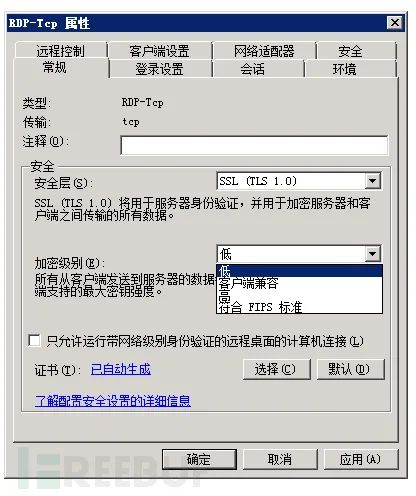The height and width of the screenshot is (496, 416).
Task: Open the 客户端设置 tab
Action: click(160, 51)
